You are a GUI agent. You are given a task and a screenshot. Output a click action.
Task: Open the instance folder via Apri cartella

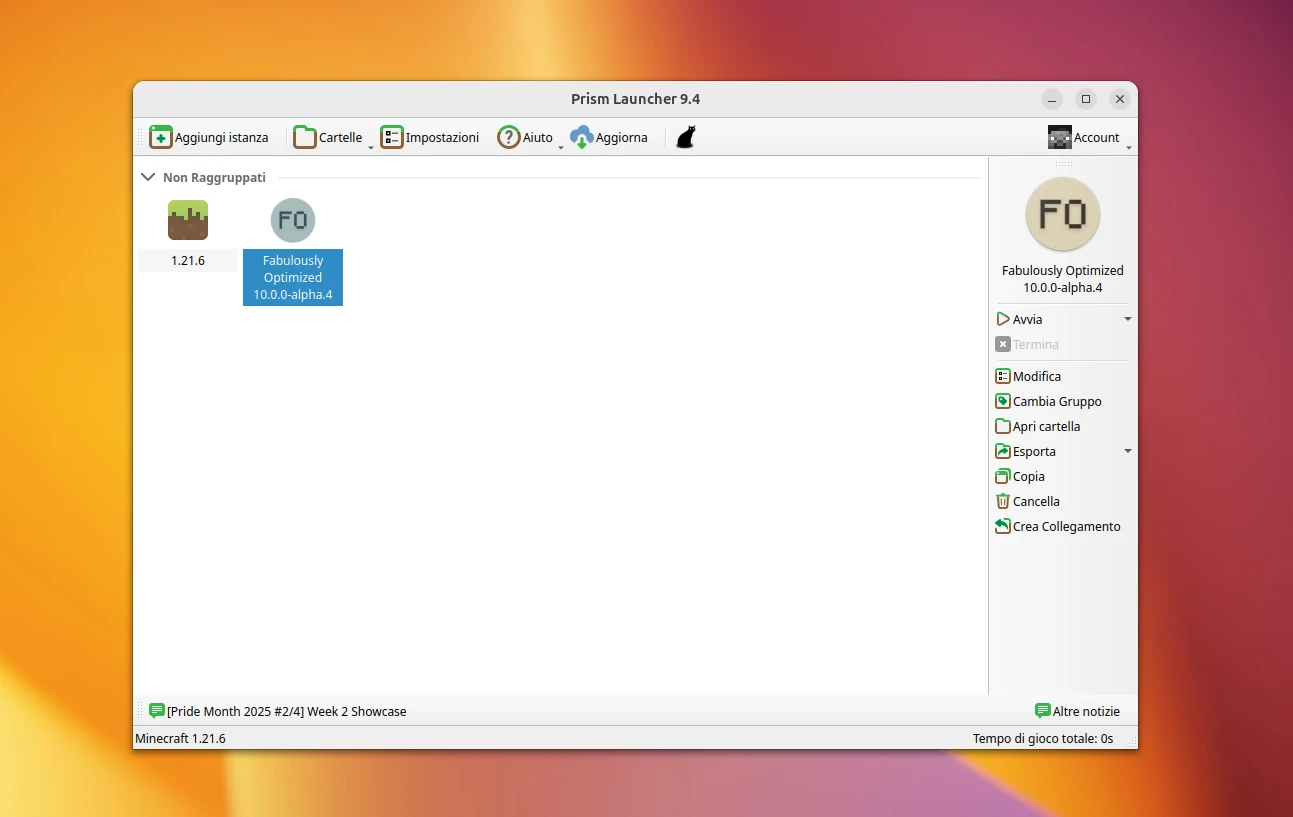(x=1001, y=426)
